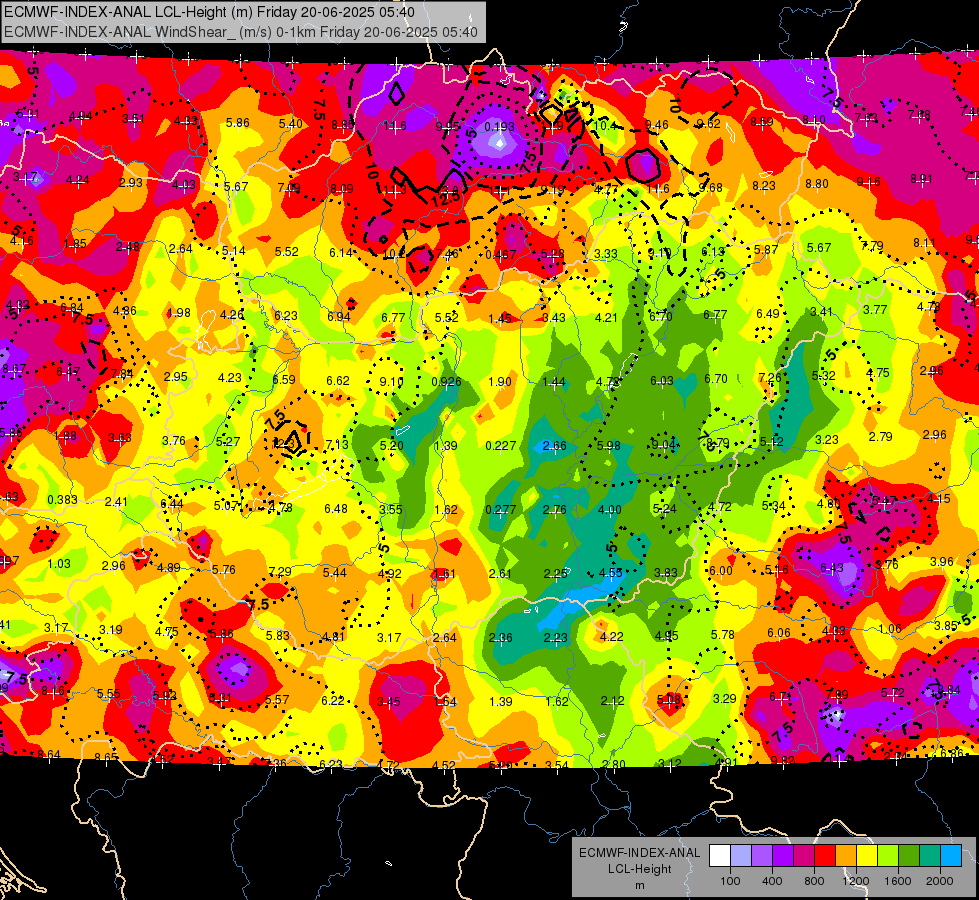Click the map value '7.13'
This screenshot has height=900, width=979.
coord(337,445)
